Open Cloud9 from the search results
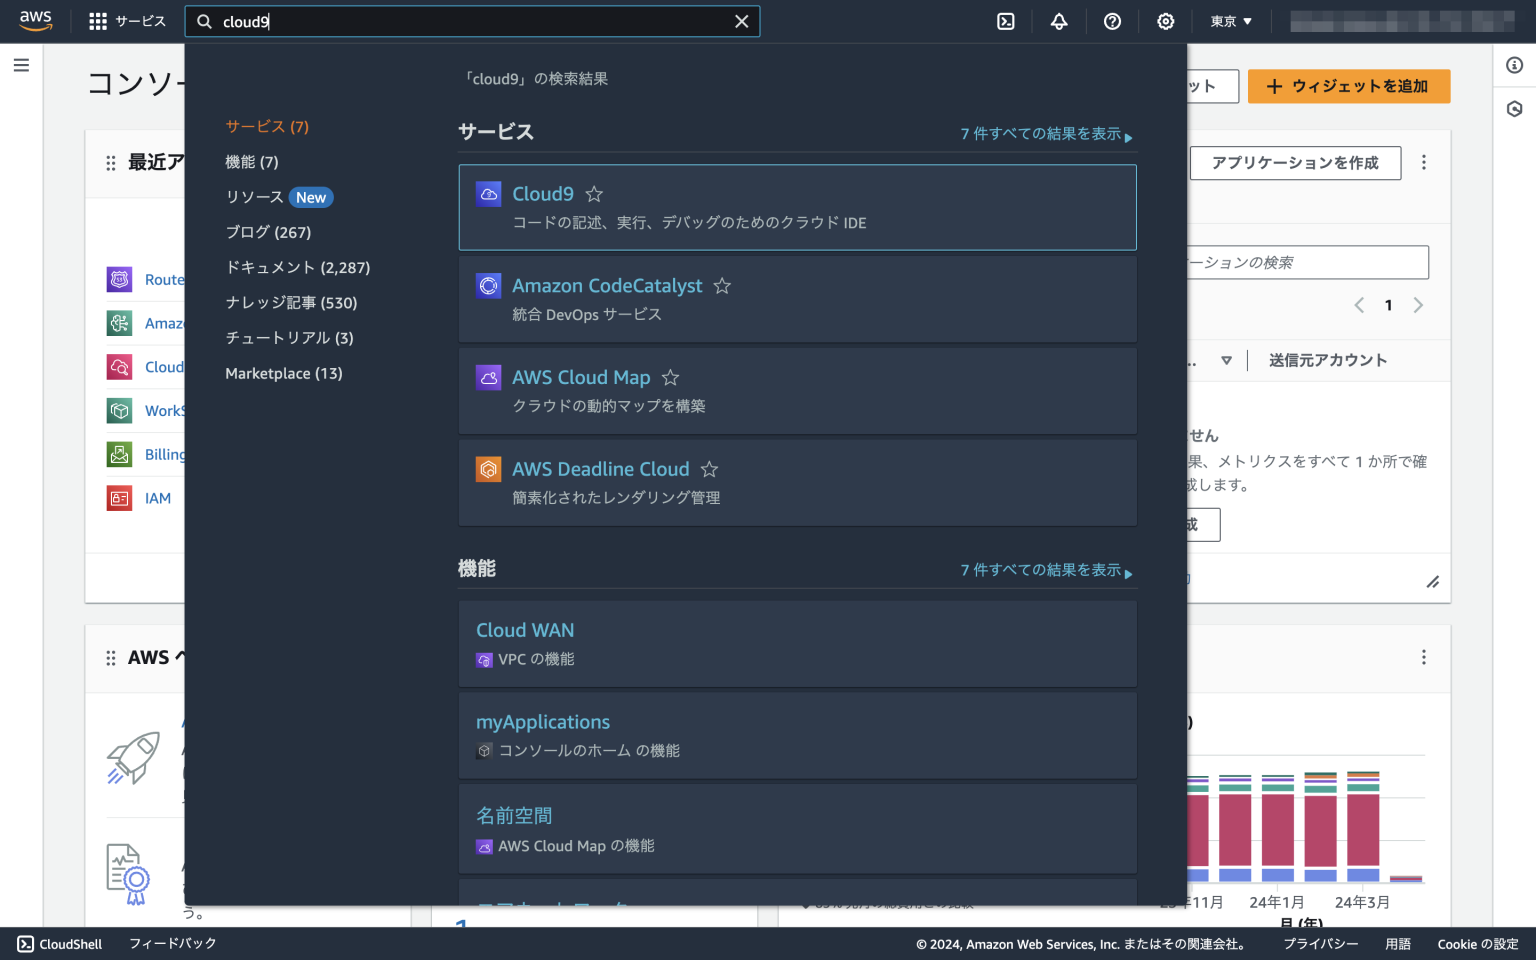The width and height of the screenshot is (1536, 960). [543, 194]
